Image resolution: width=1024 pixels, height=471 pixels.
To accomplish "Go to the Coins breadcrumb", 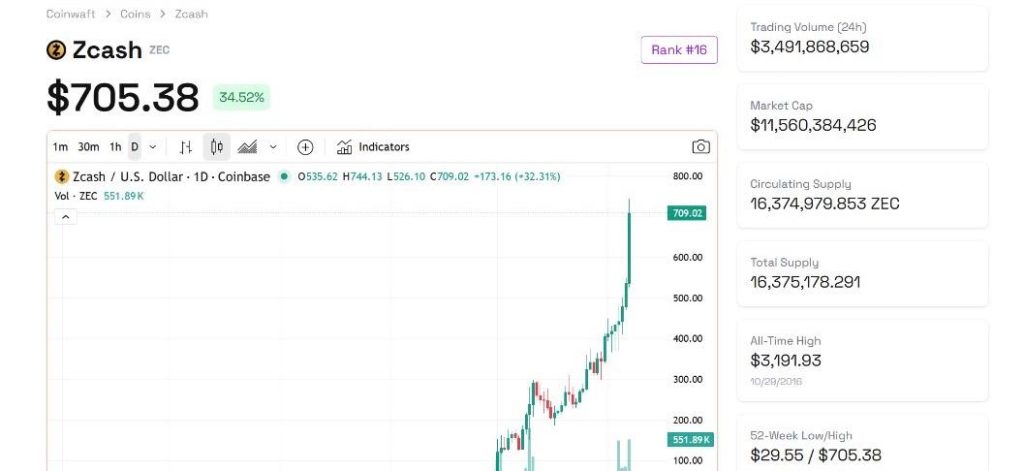I will 135,14.
